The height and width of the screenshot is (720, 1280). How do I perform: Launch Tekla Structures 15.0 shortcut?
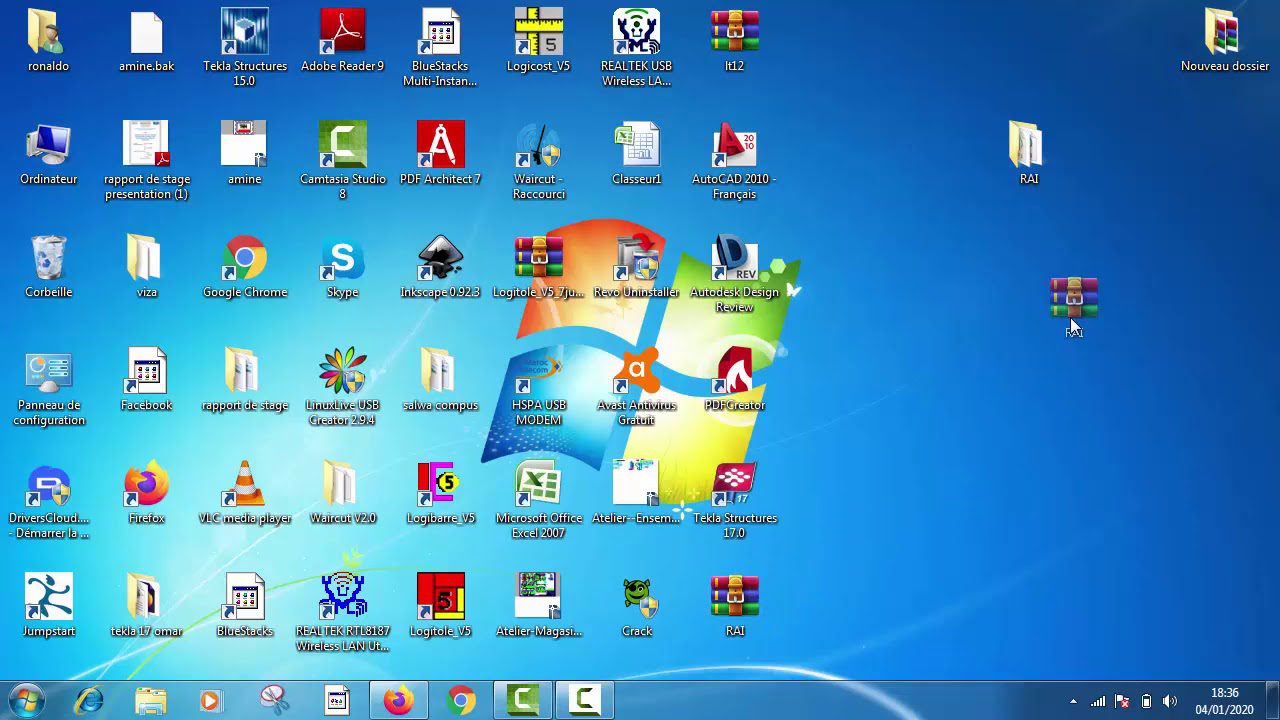tap(244, 33)
